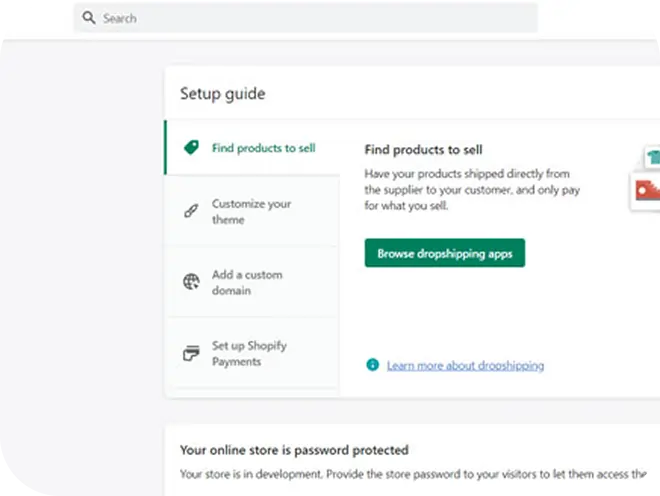This screenshot has width=660, height=496.
Task: Click the online store password protected heading
Action: click(294, 451)
